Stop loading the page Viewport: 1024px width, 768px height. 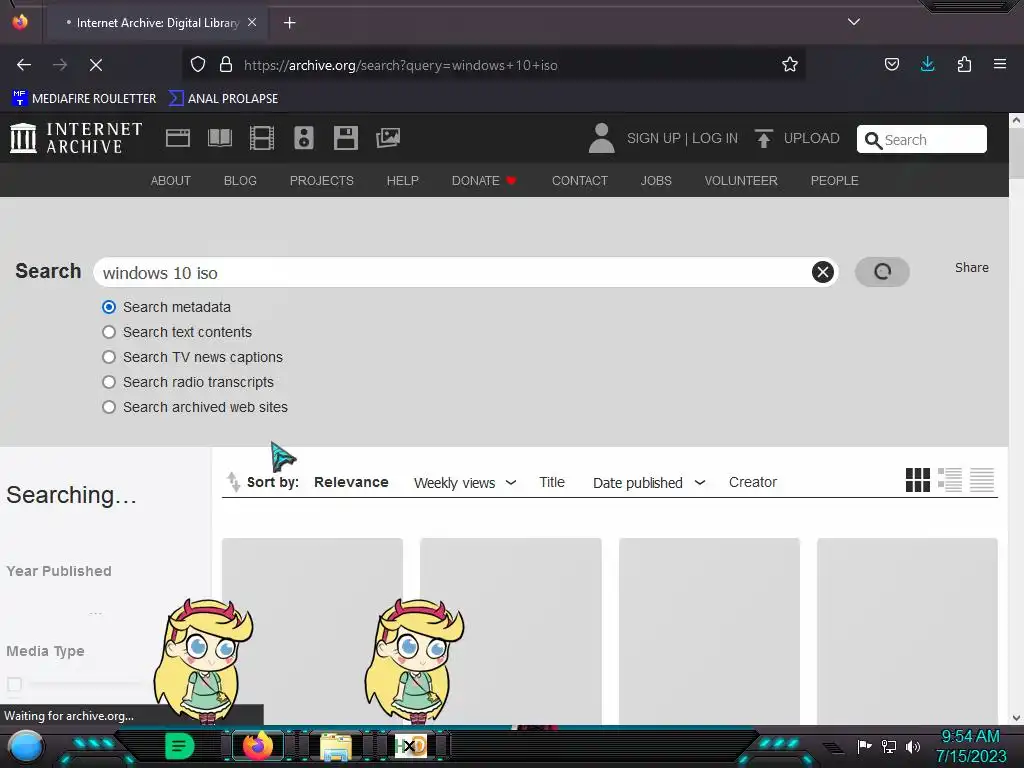(96, 65)
